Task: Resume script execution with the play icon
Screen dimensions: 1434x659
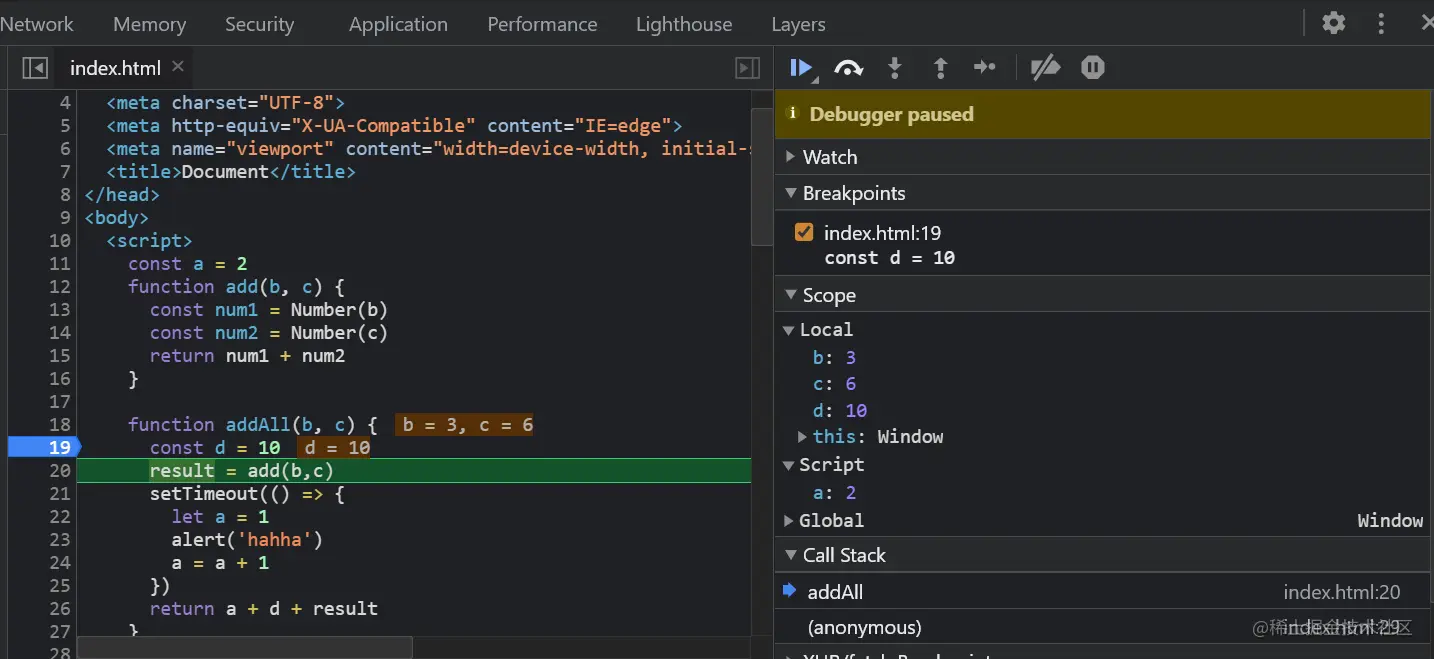Action: [800, 68]
